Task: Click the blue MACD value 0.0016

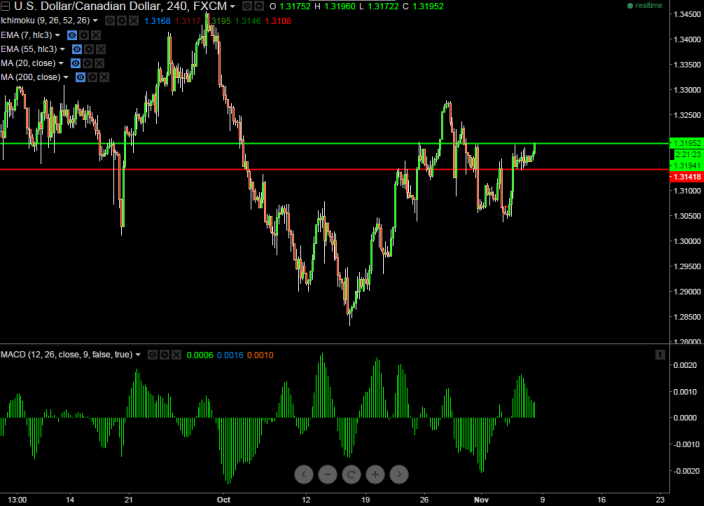Action: point(230,355)
